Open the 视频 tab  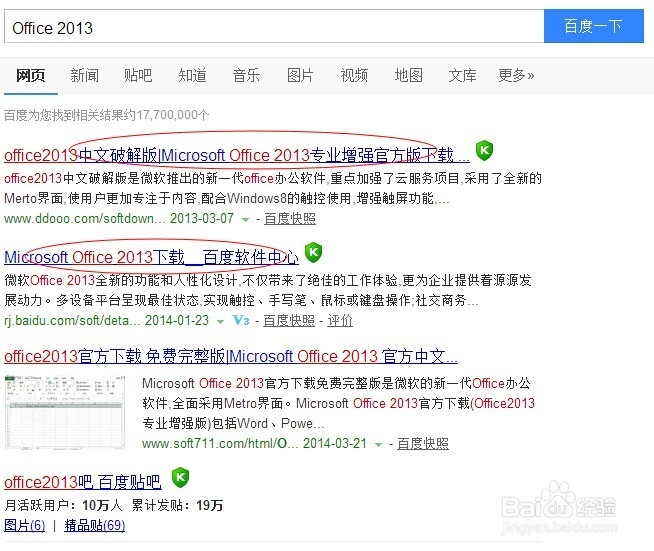point(354,75)
